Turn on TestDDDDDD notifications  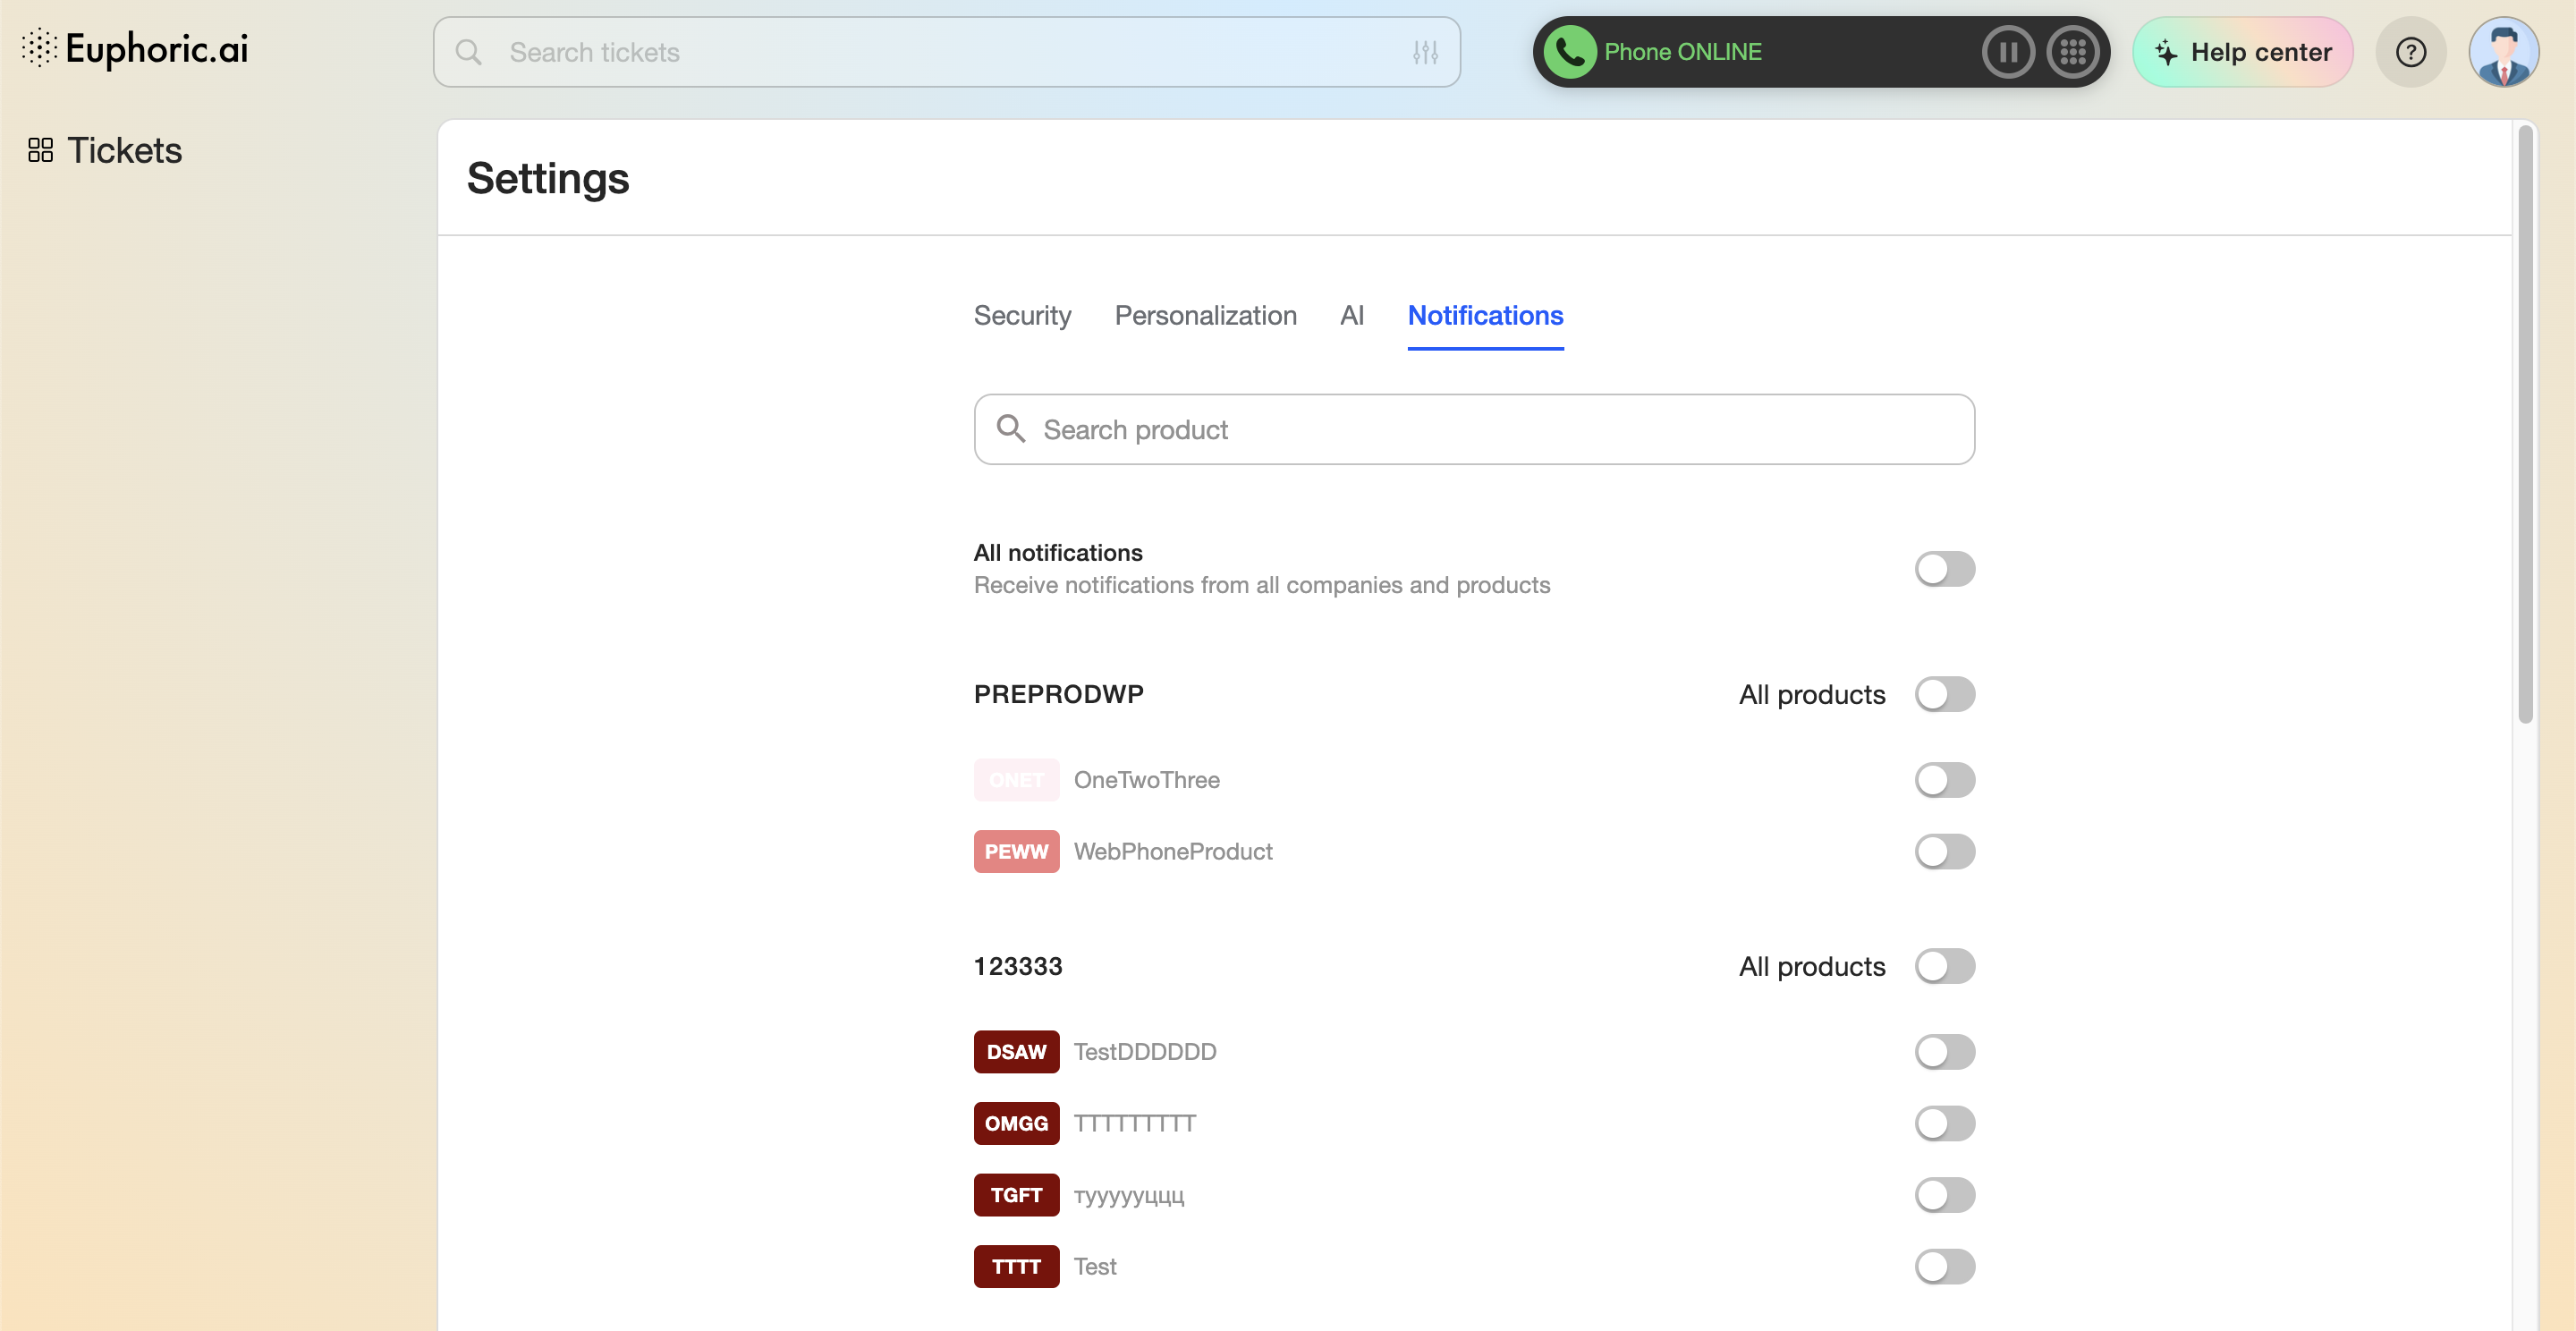tap(1944, 1051)
